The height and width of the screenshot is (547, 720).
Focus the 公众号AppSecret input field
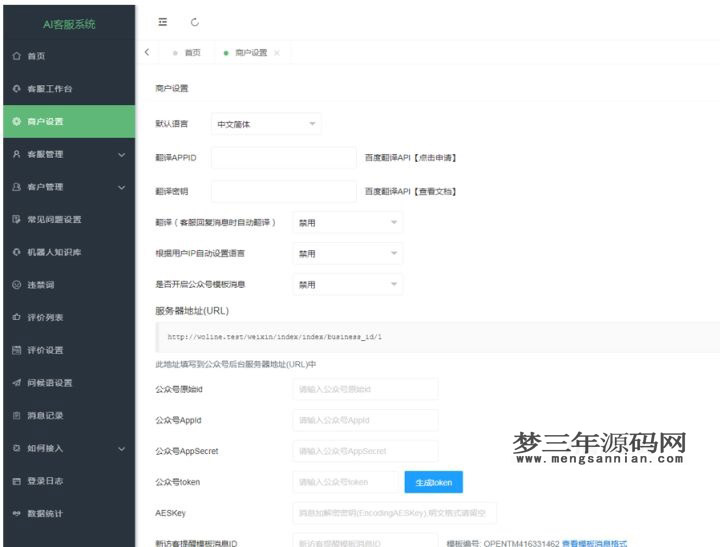click(x=366, y=451)
